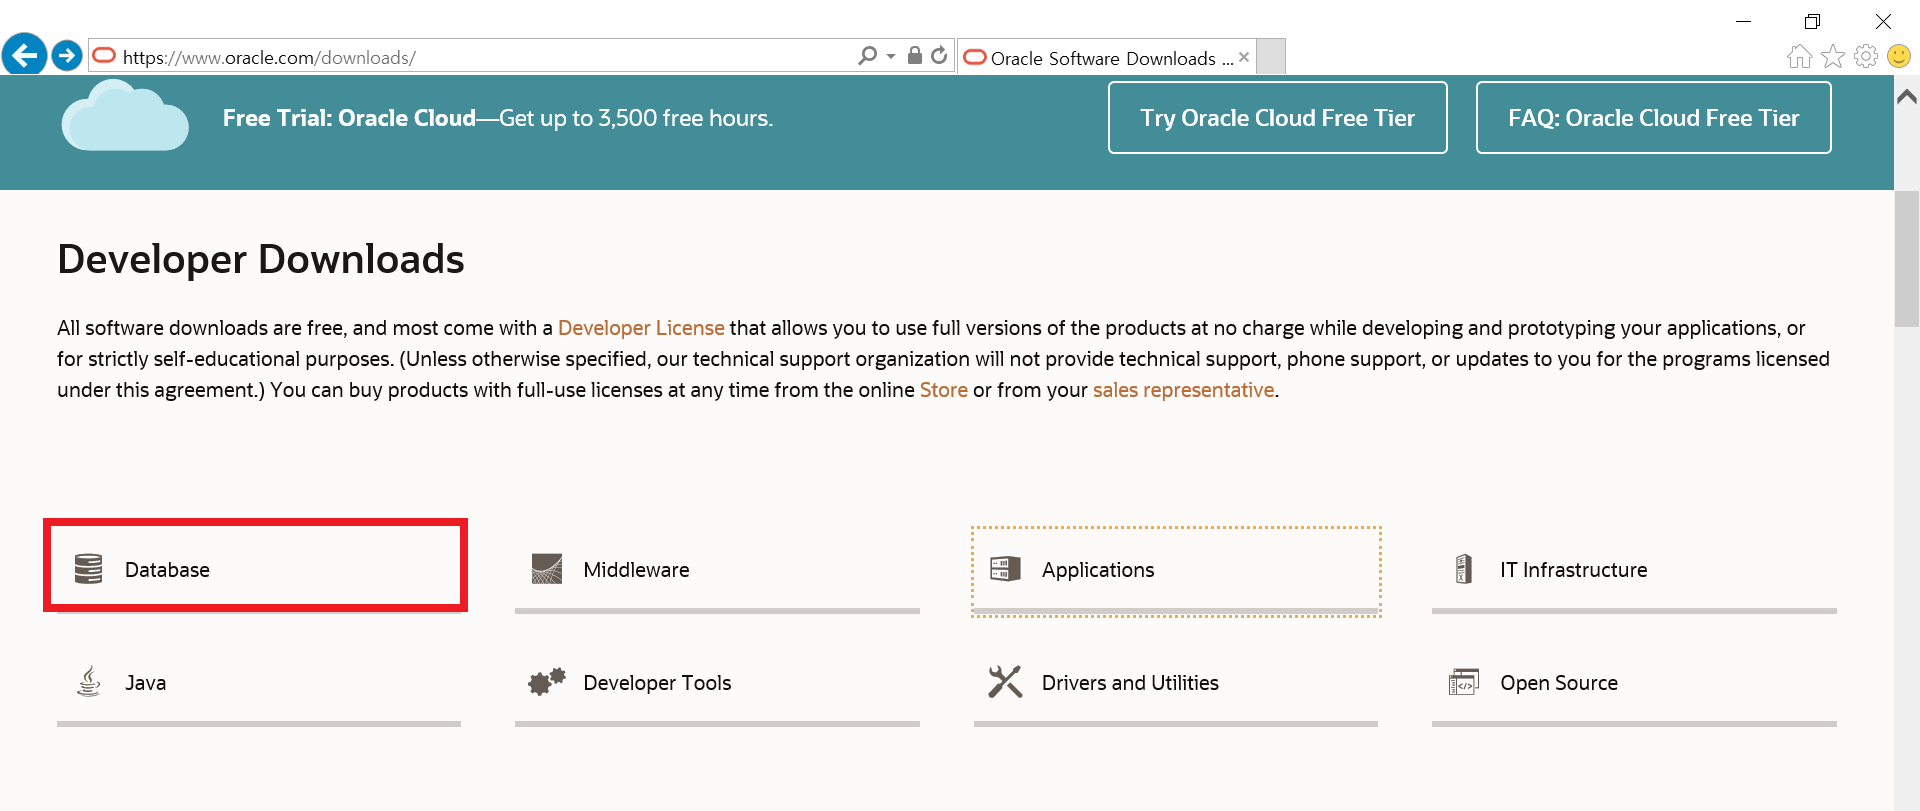Click the Developer Downloads heading
The width and height of the screenshot is (1920, 811).
[x=261, y=259]
